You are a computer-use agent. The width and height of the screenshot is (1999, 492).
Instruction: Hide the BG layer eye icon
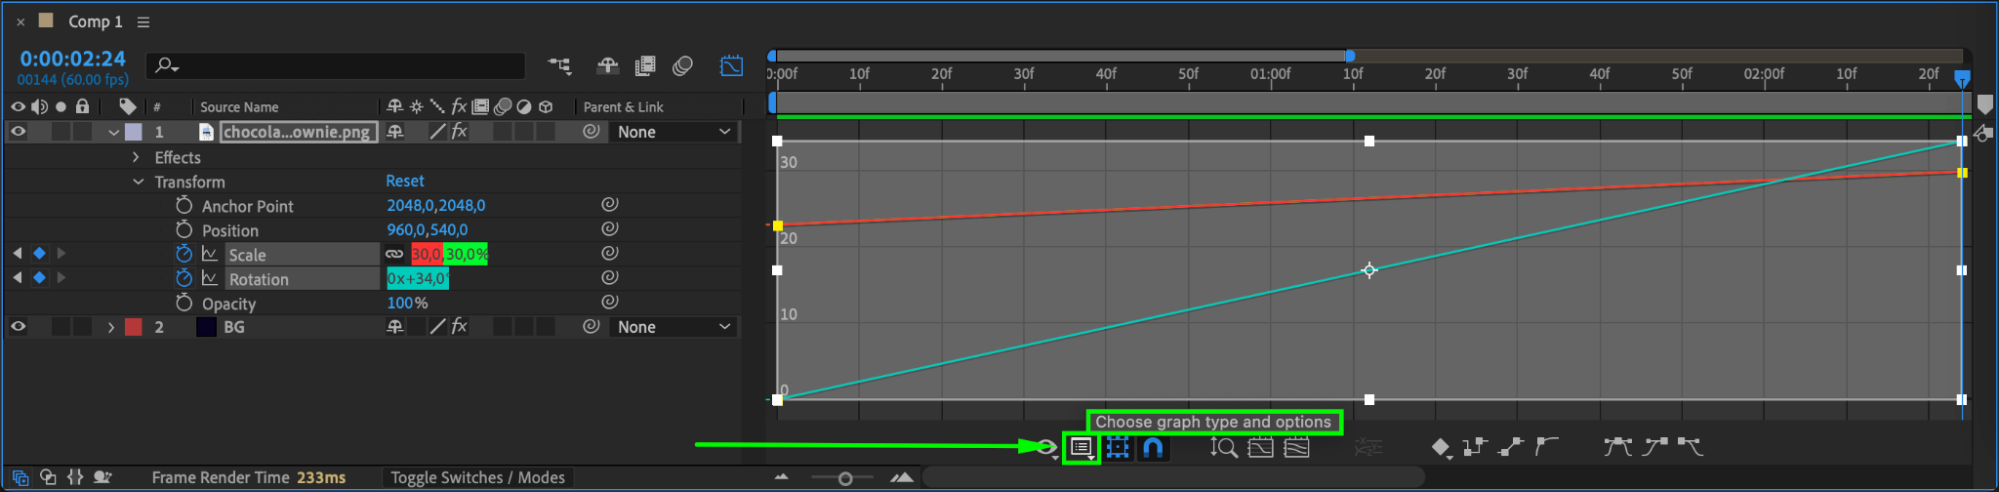point(18,326)
